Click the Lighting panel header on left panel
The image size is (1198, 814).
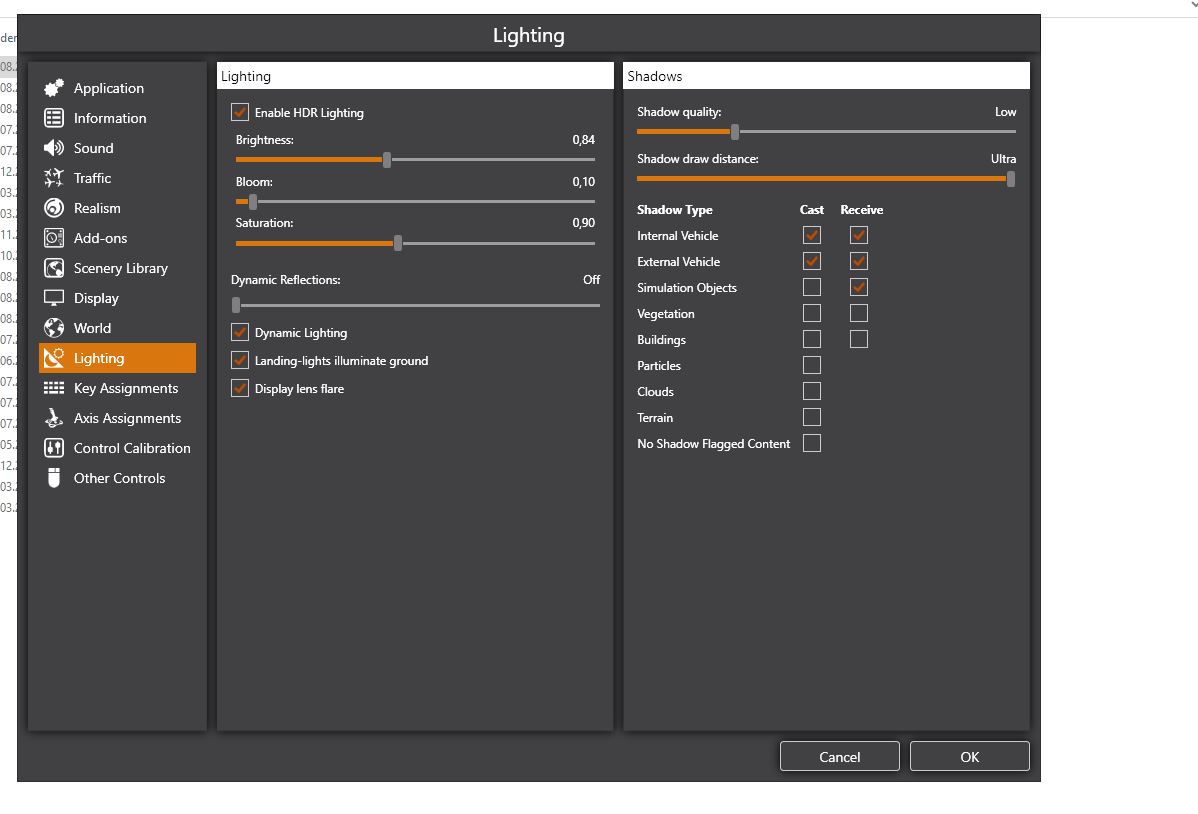415,76
